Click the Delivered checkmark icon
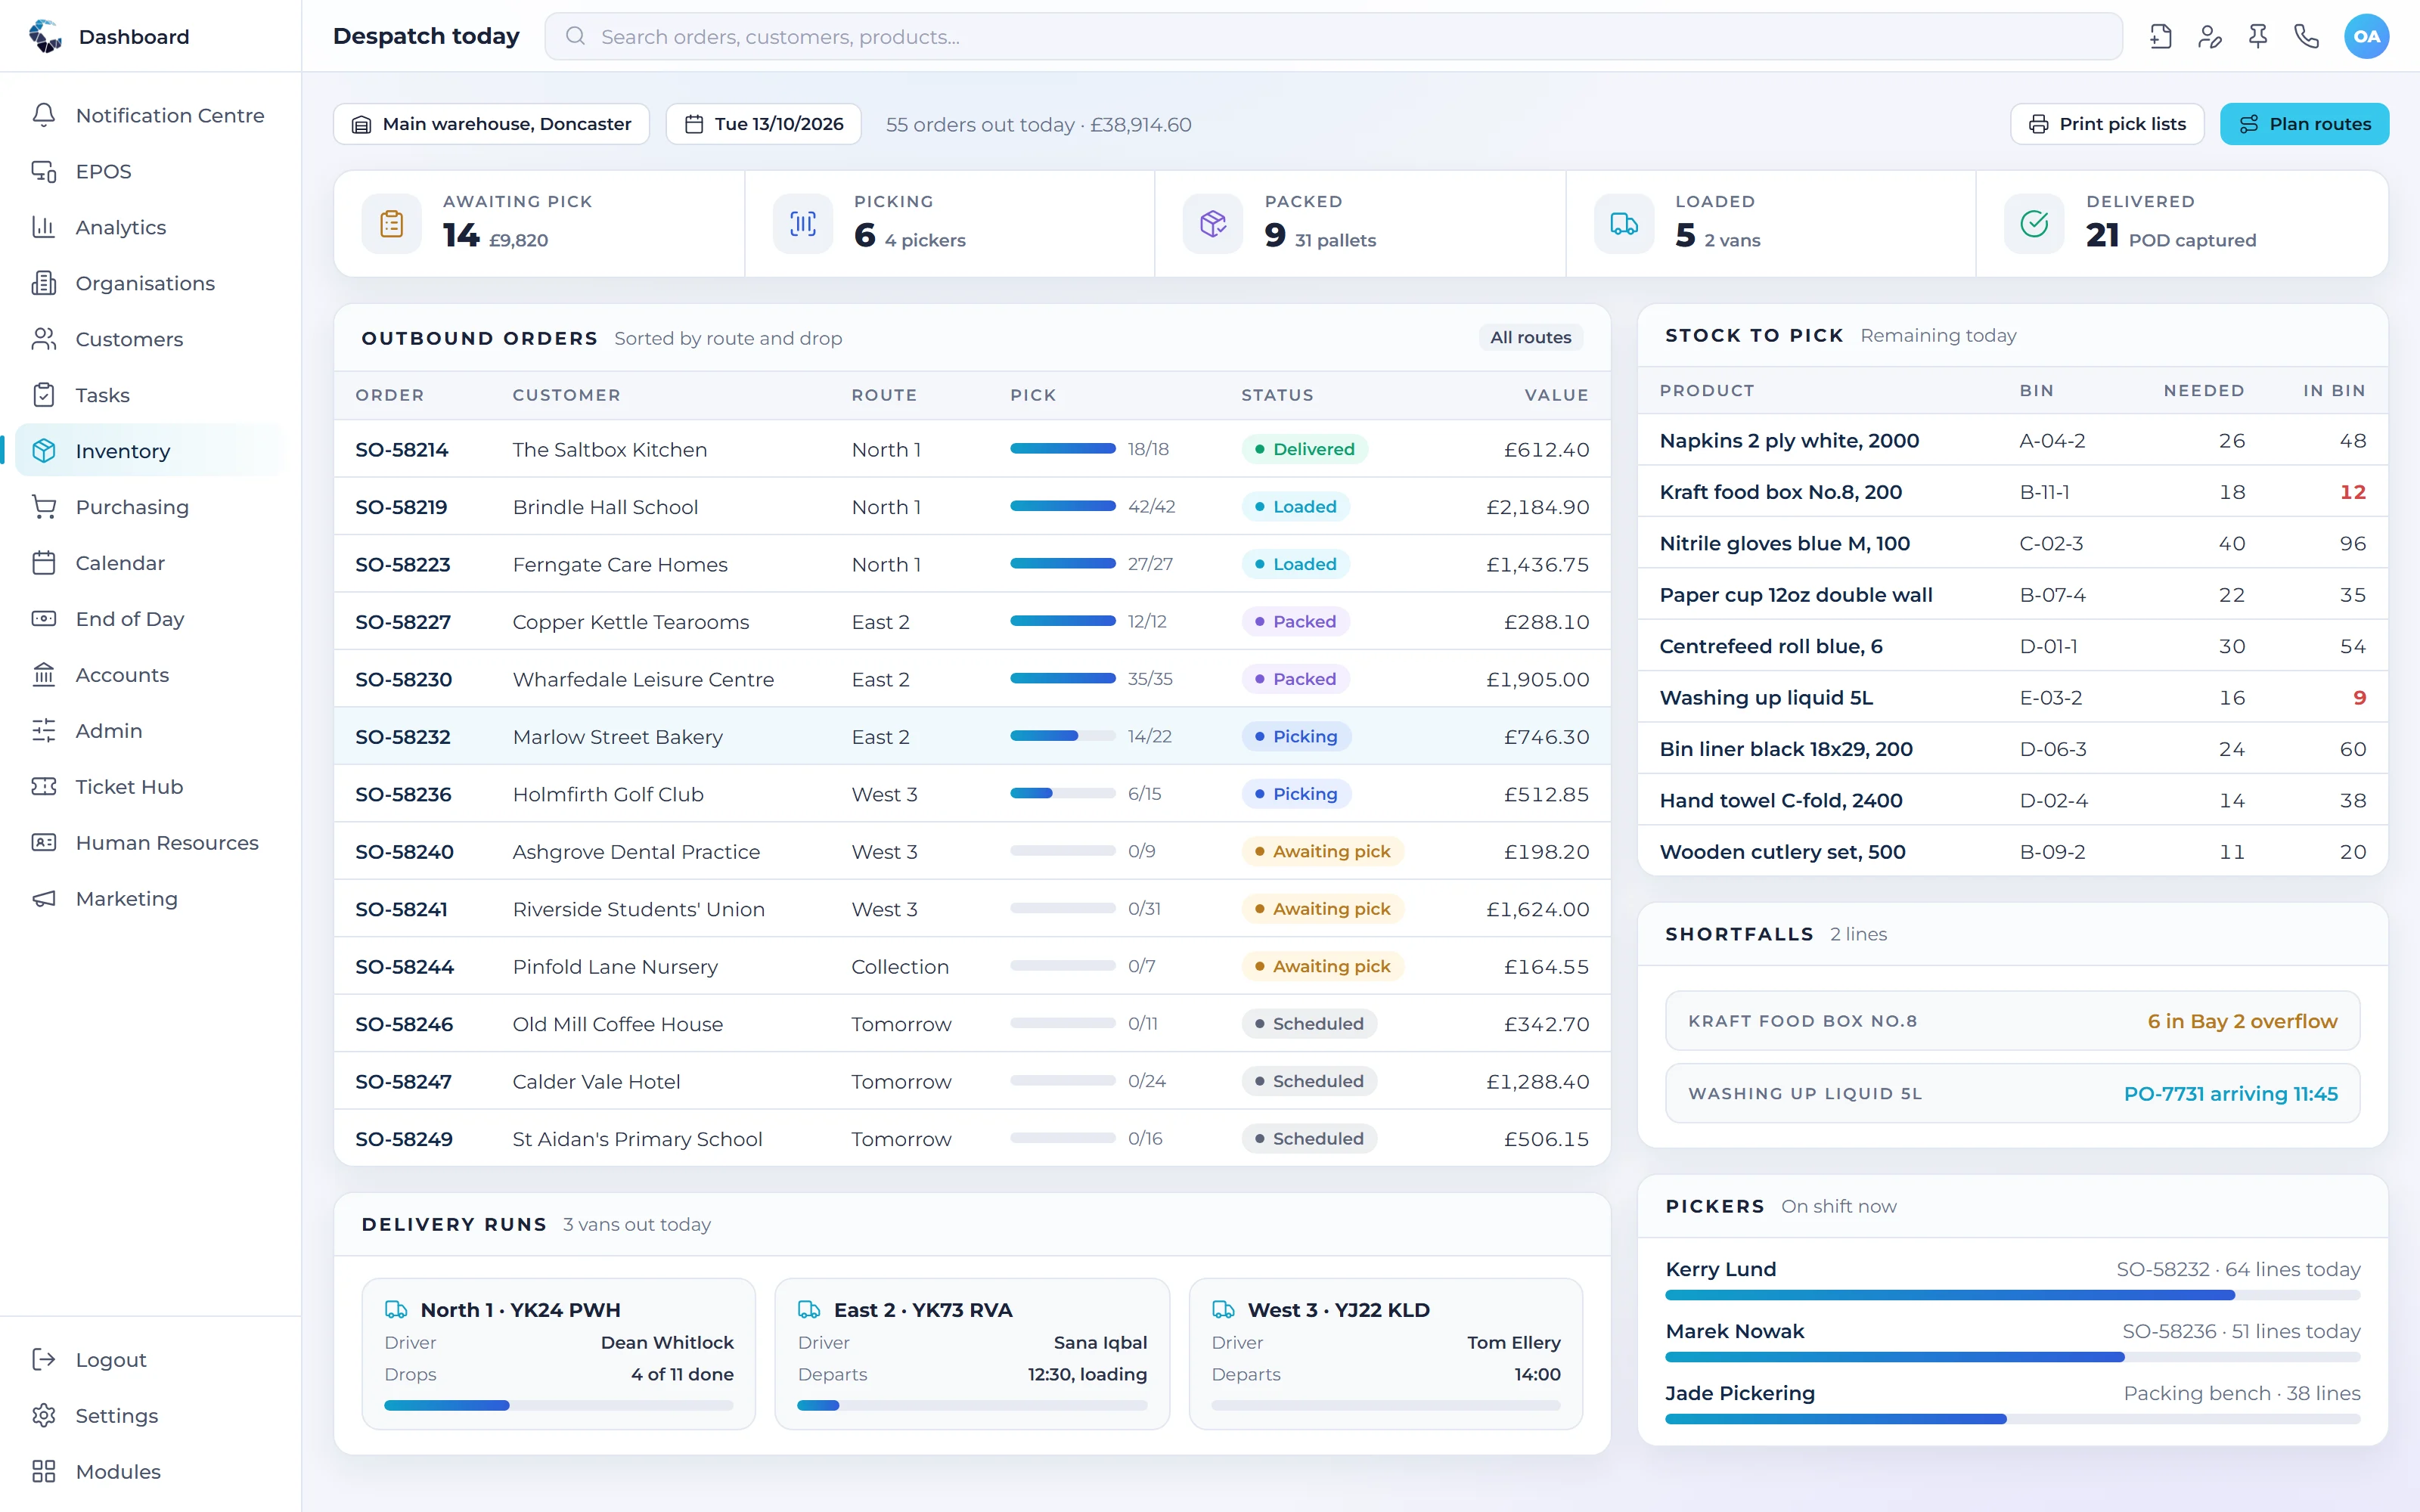The height and width of the screenshot is (1512, 2420). coord(2034,223)
